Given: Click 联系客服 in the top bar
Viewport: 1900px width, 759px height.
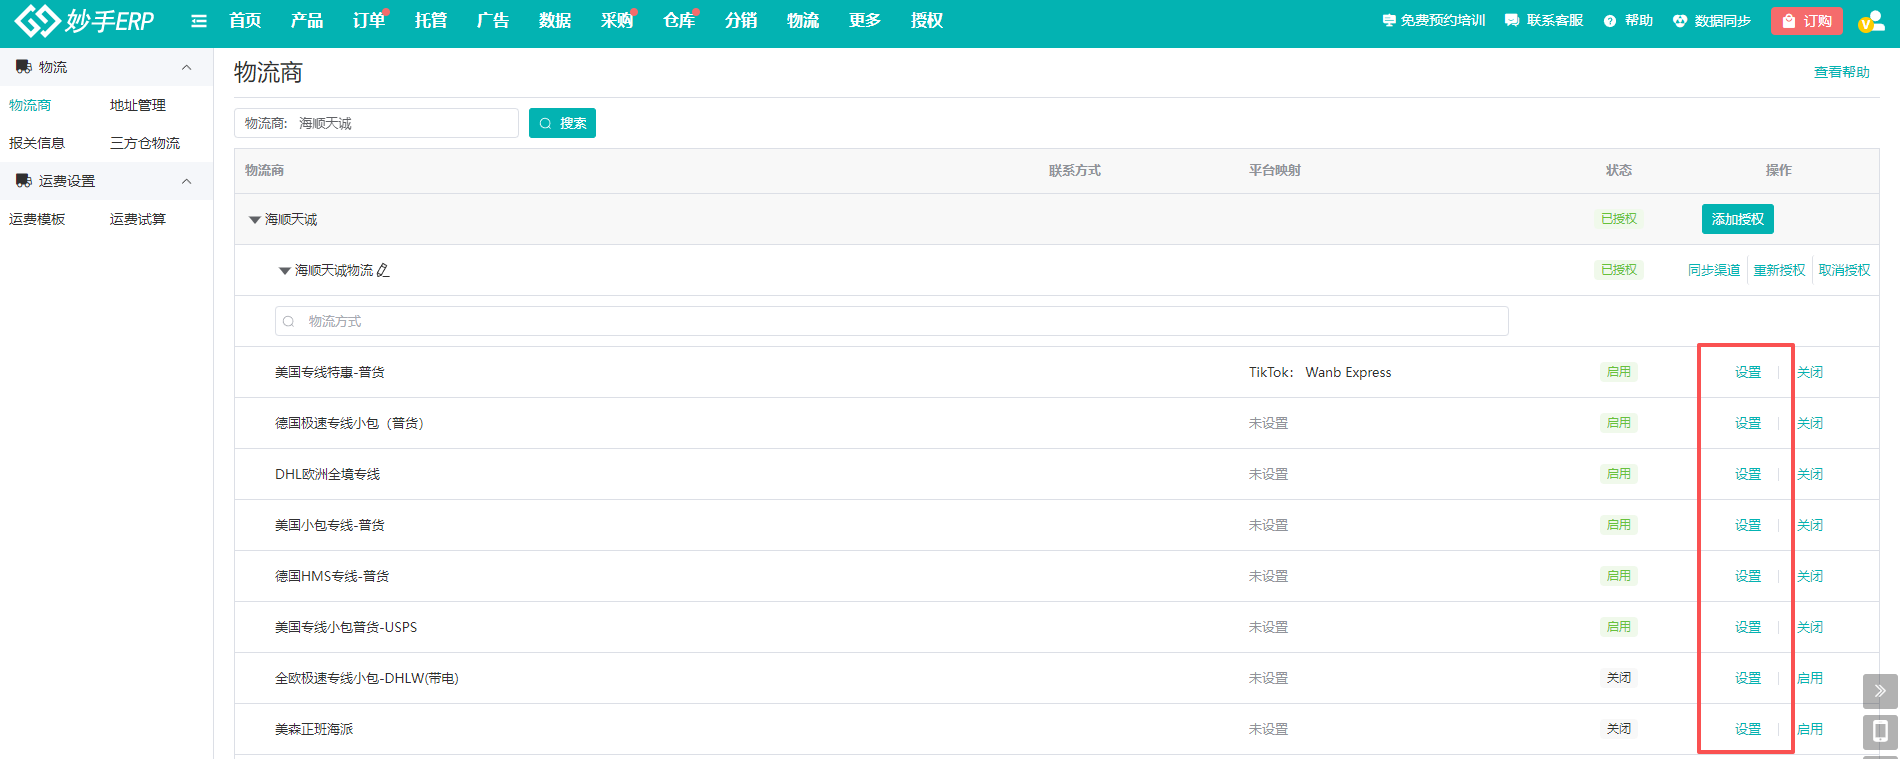Looking at the screenshot, I should pyautogui.click(x=1544, y=21).
